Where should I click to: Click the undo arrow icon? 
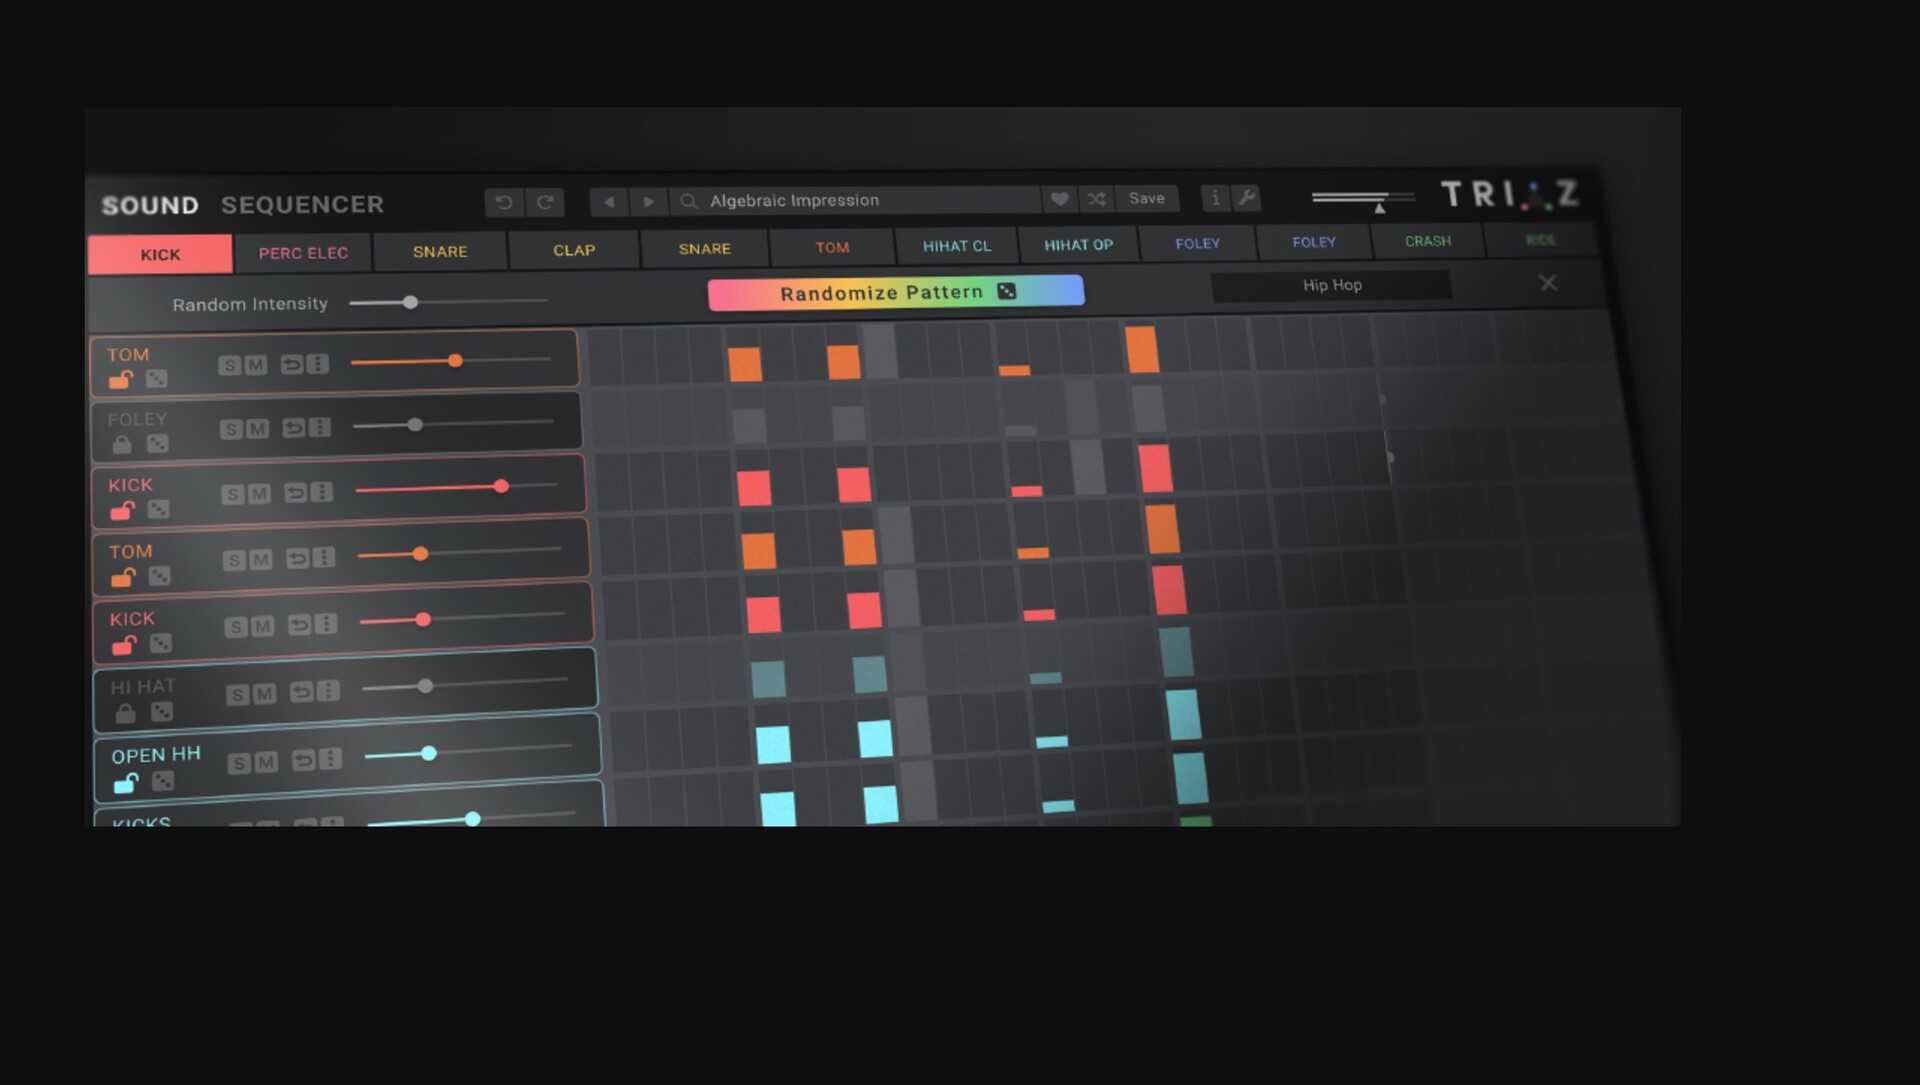(x=504, y=203)
